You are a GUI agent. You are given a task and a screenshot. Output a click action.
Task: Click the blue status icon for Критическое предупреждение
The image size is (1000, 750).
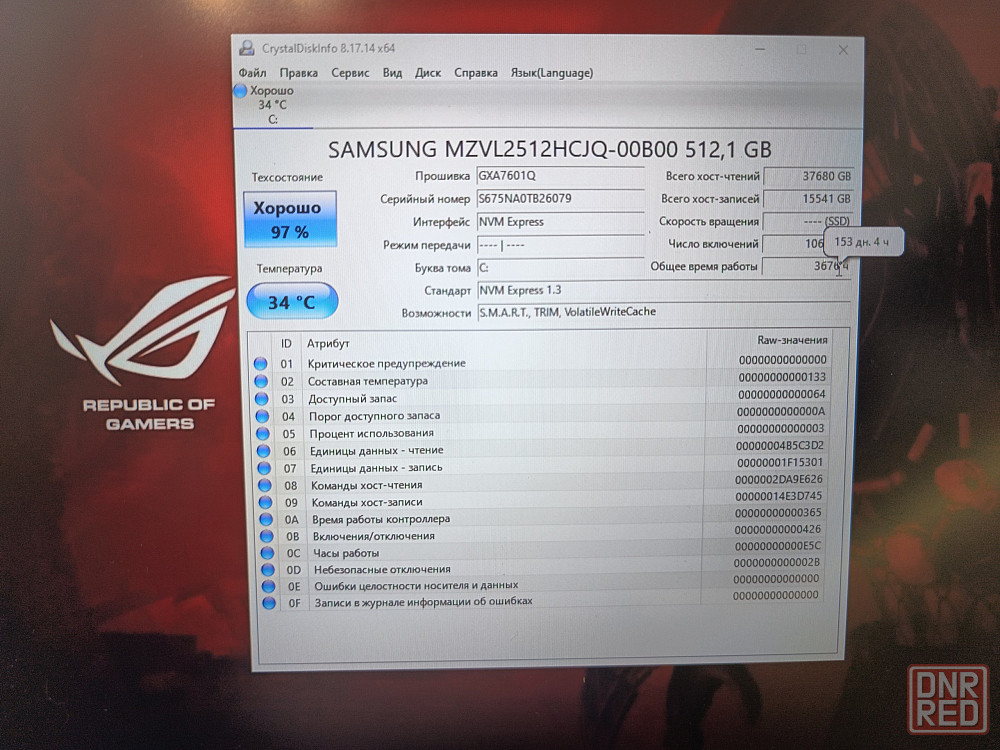260,364
